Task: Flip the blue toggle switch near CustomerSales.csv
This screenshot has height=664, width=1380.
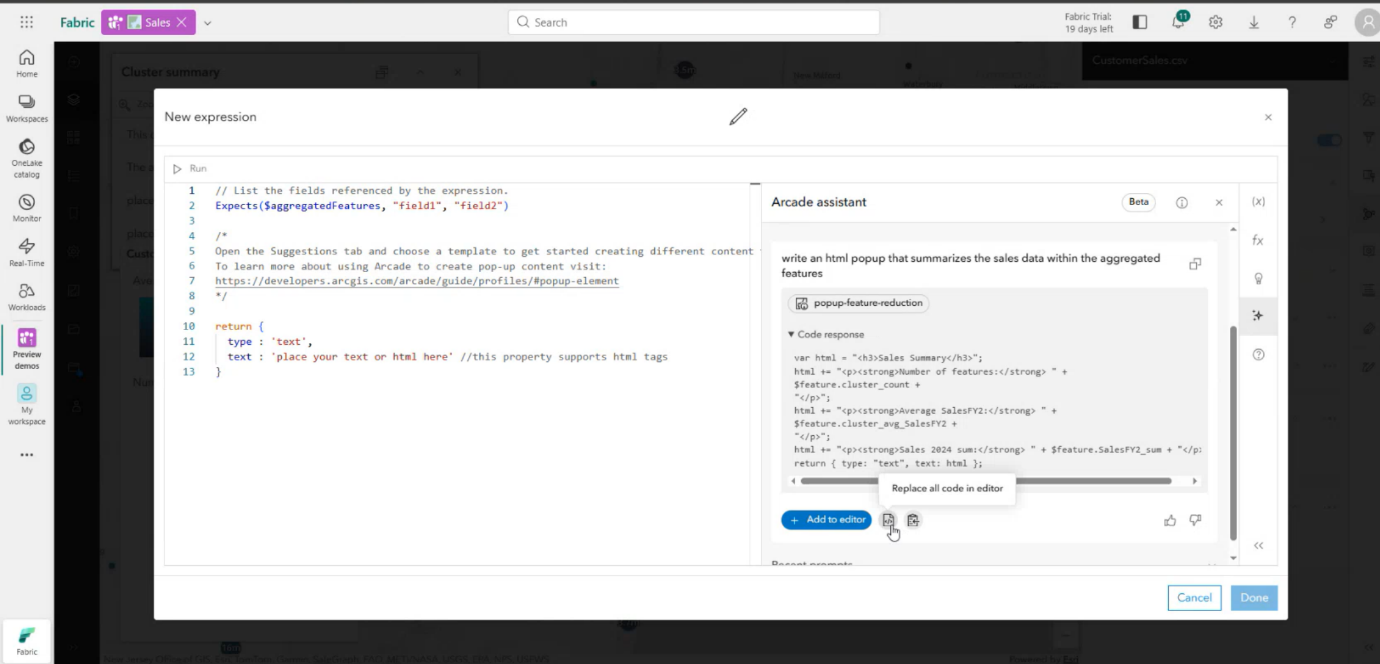Action: click(x=1328, y=140)
